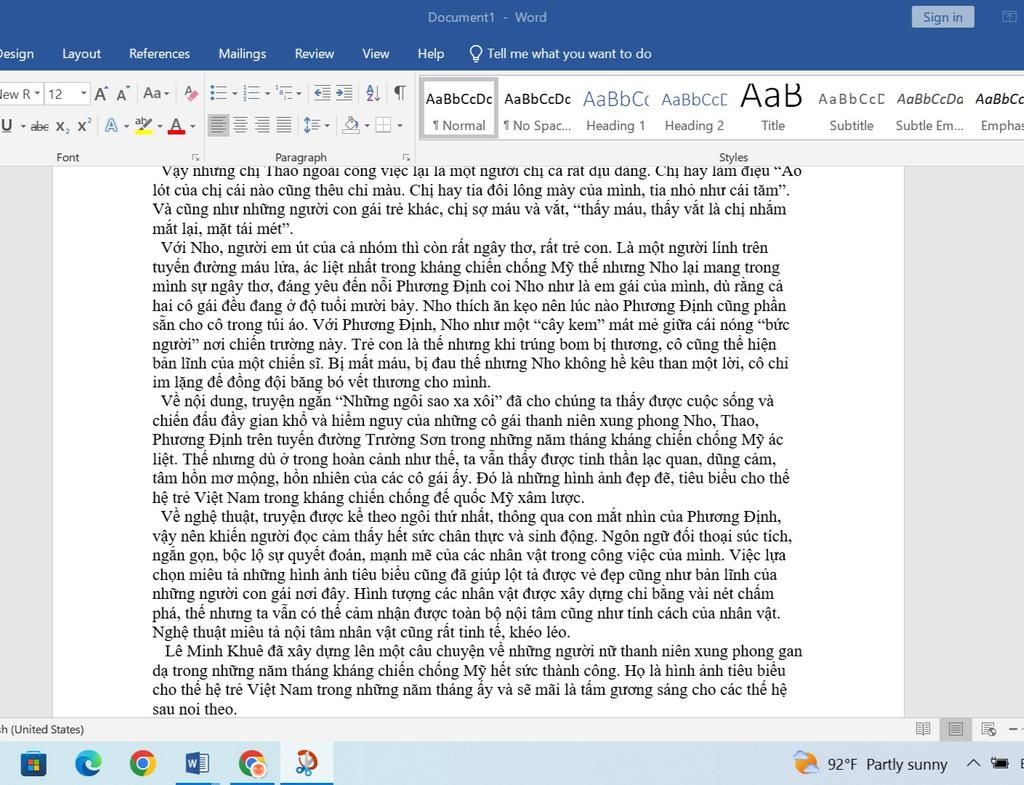Expand the Shading color dropdown arrow
The image size is (1024, 785).
click(367, 125)
